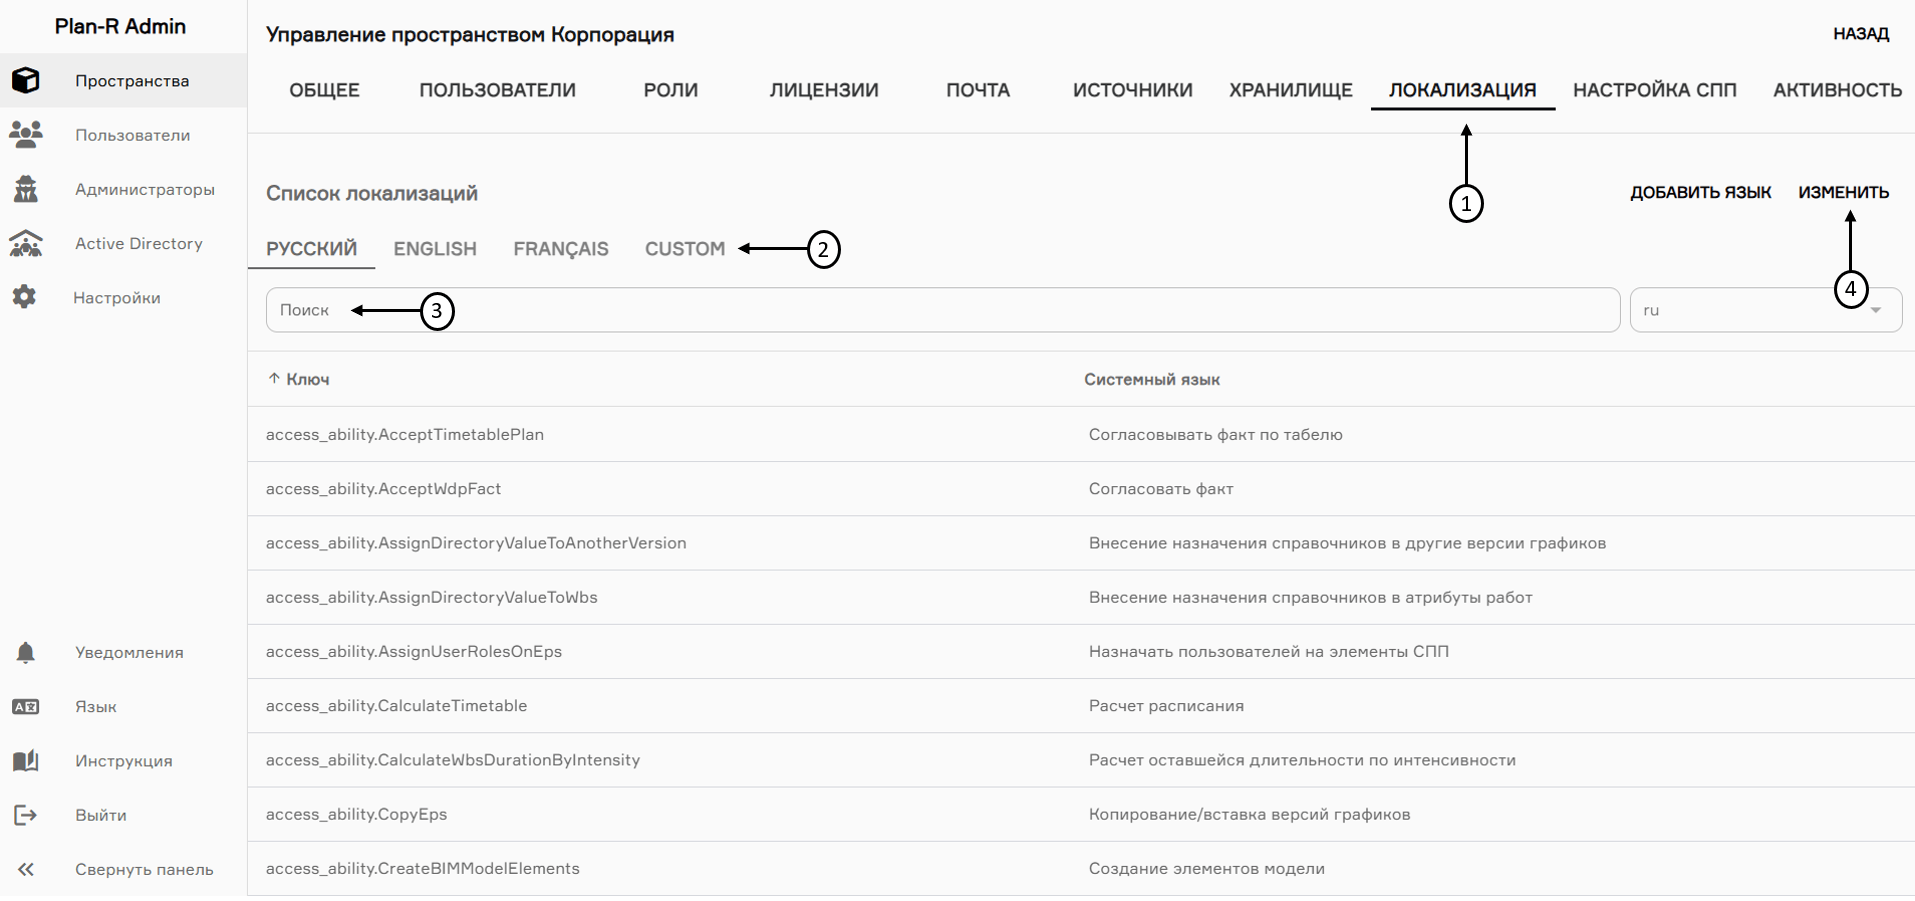Click the notifications bell icon

(26, 652)
